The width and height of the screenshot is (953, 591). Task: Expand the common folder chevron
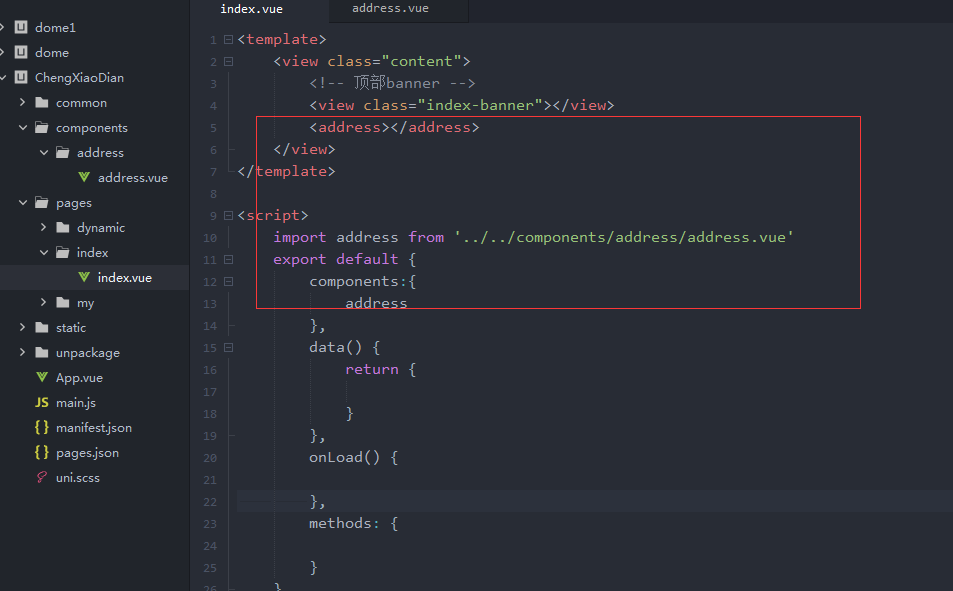tap(22, 102)
